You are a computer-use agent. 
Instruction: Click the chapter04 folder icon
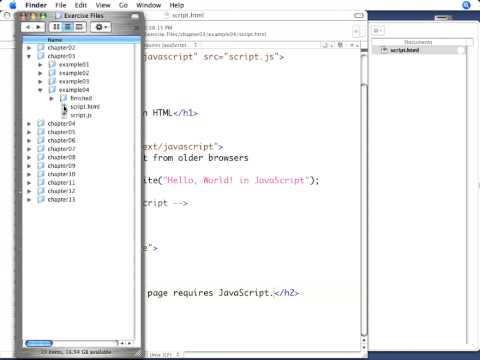pyautogui.click(x=41, y=123)
